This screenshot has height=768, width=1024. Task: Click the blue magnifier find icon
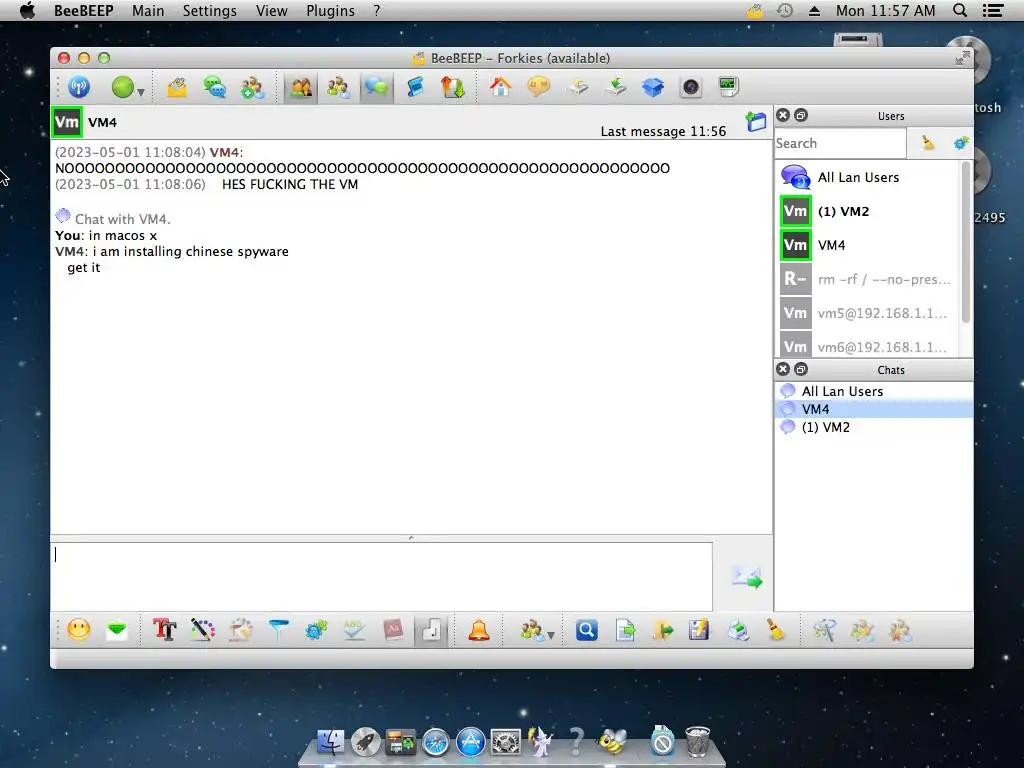586,630
